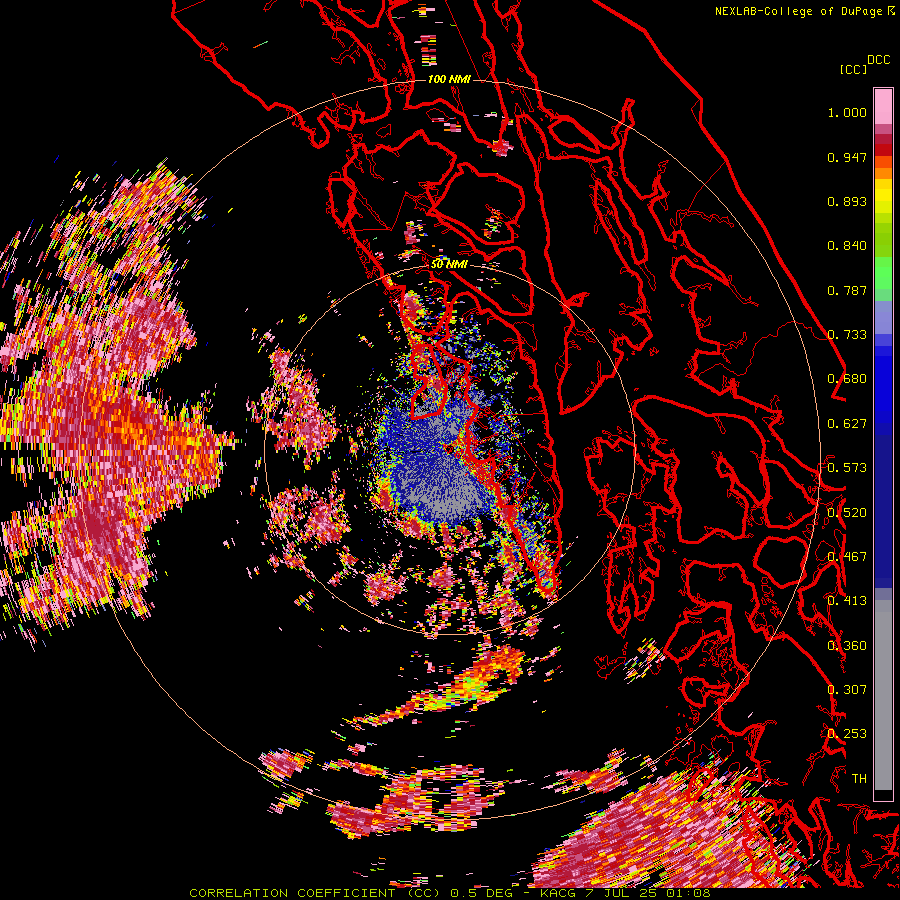
Task: Click the gray lower segment of color bar
Action: pos(883,695)
